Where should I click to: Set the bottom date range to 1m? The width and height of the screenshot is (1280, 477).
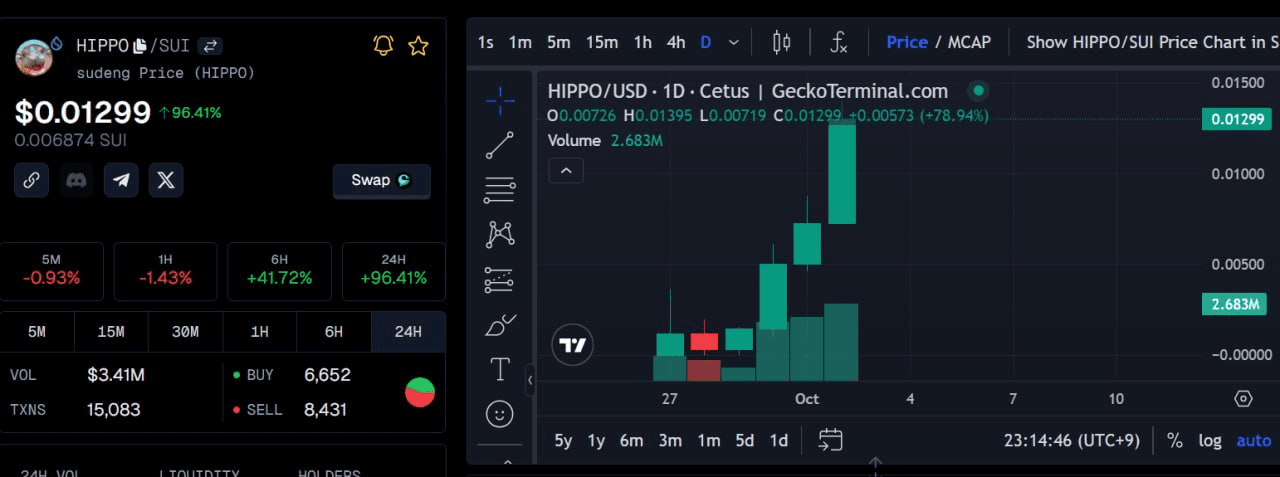pyautogui.click(x=709, y=440)
